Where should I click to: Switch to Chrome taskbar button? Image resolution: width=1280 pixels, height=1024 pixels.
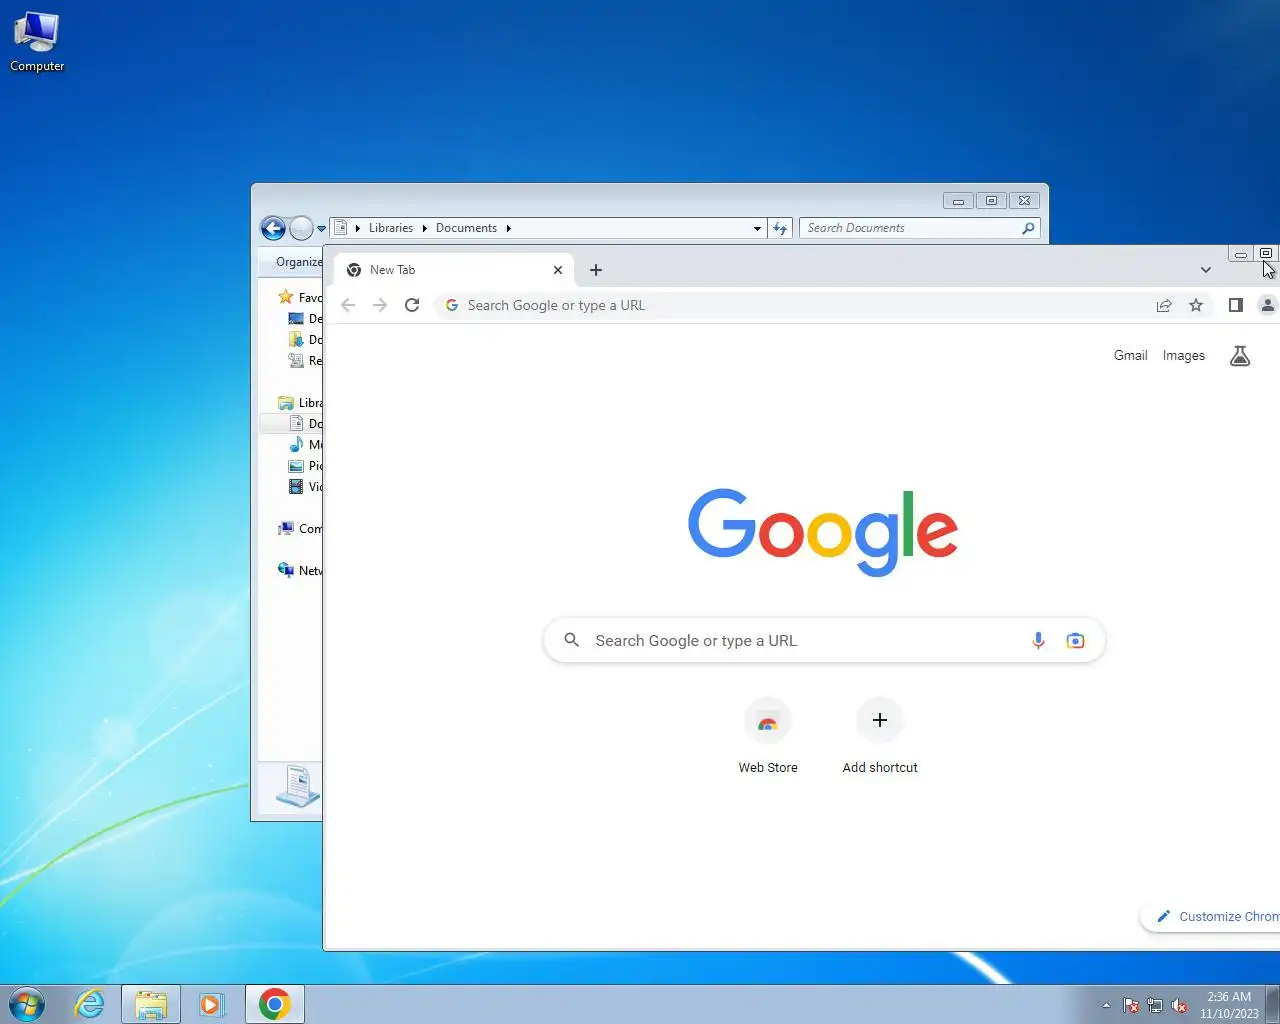275,1004
